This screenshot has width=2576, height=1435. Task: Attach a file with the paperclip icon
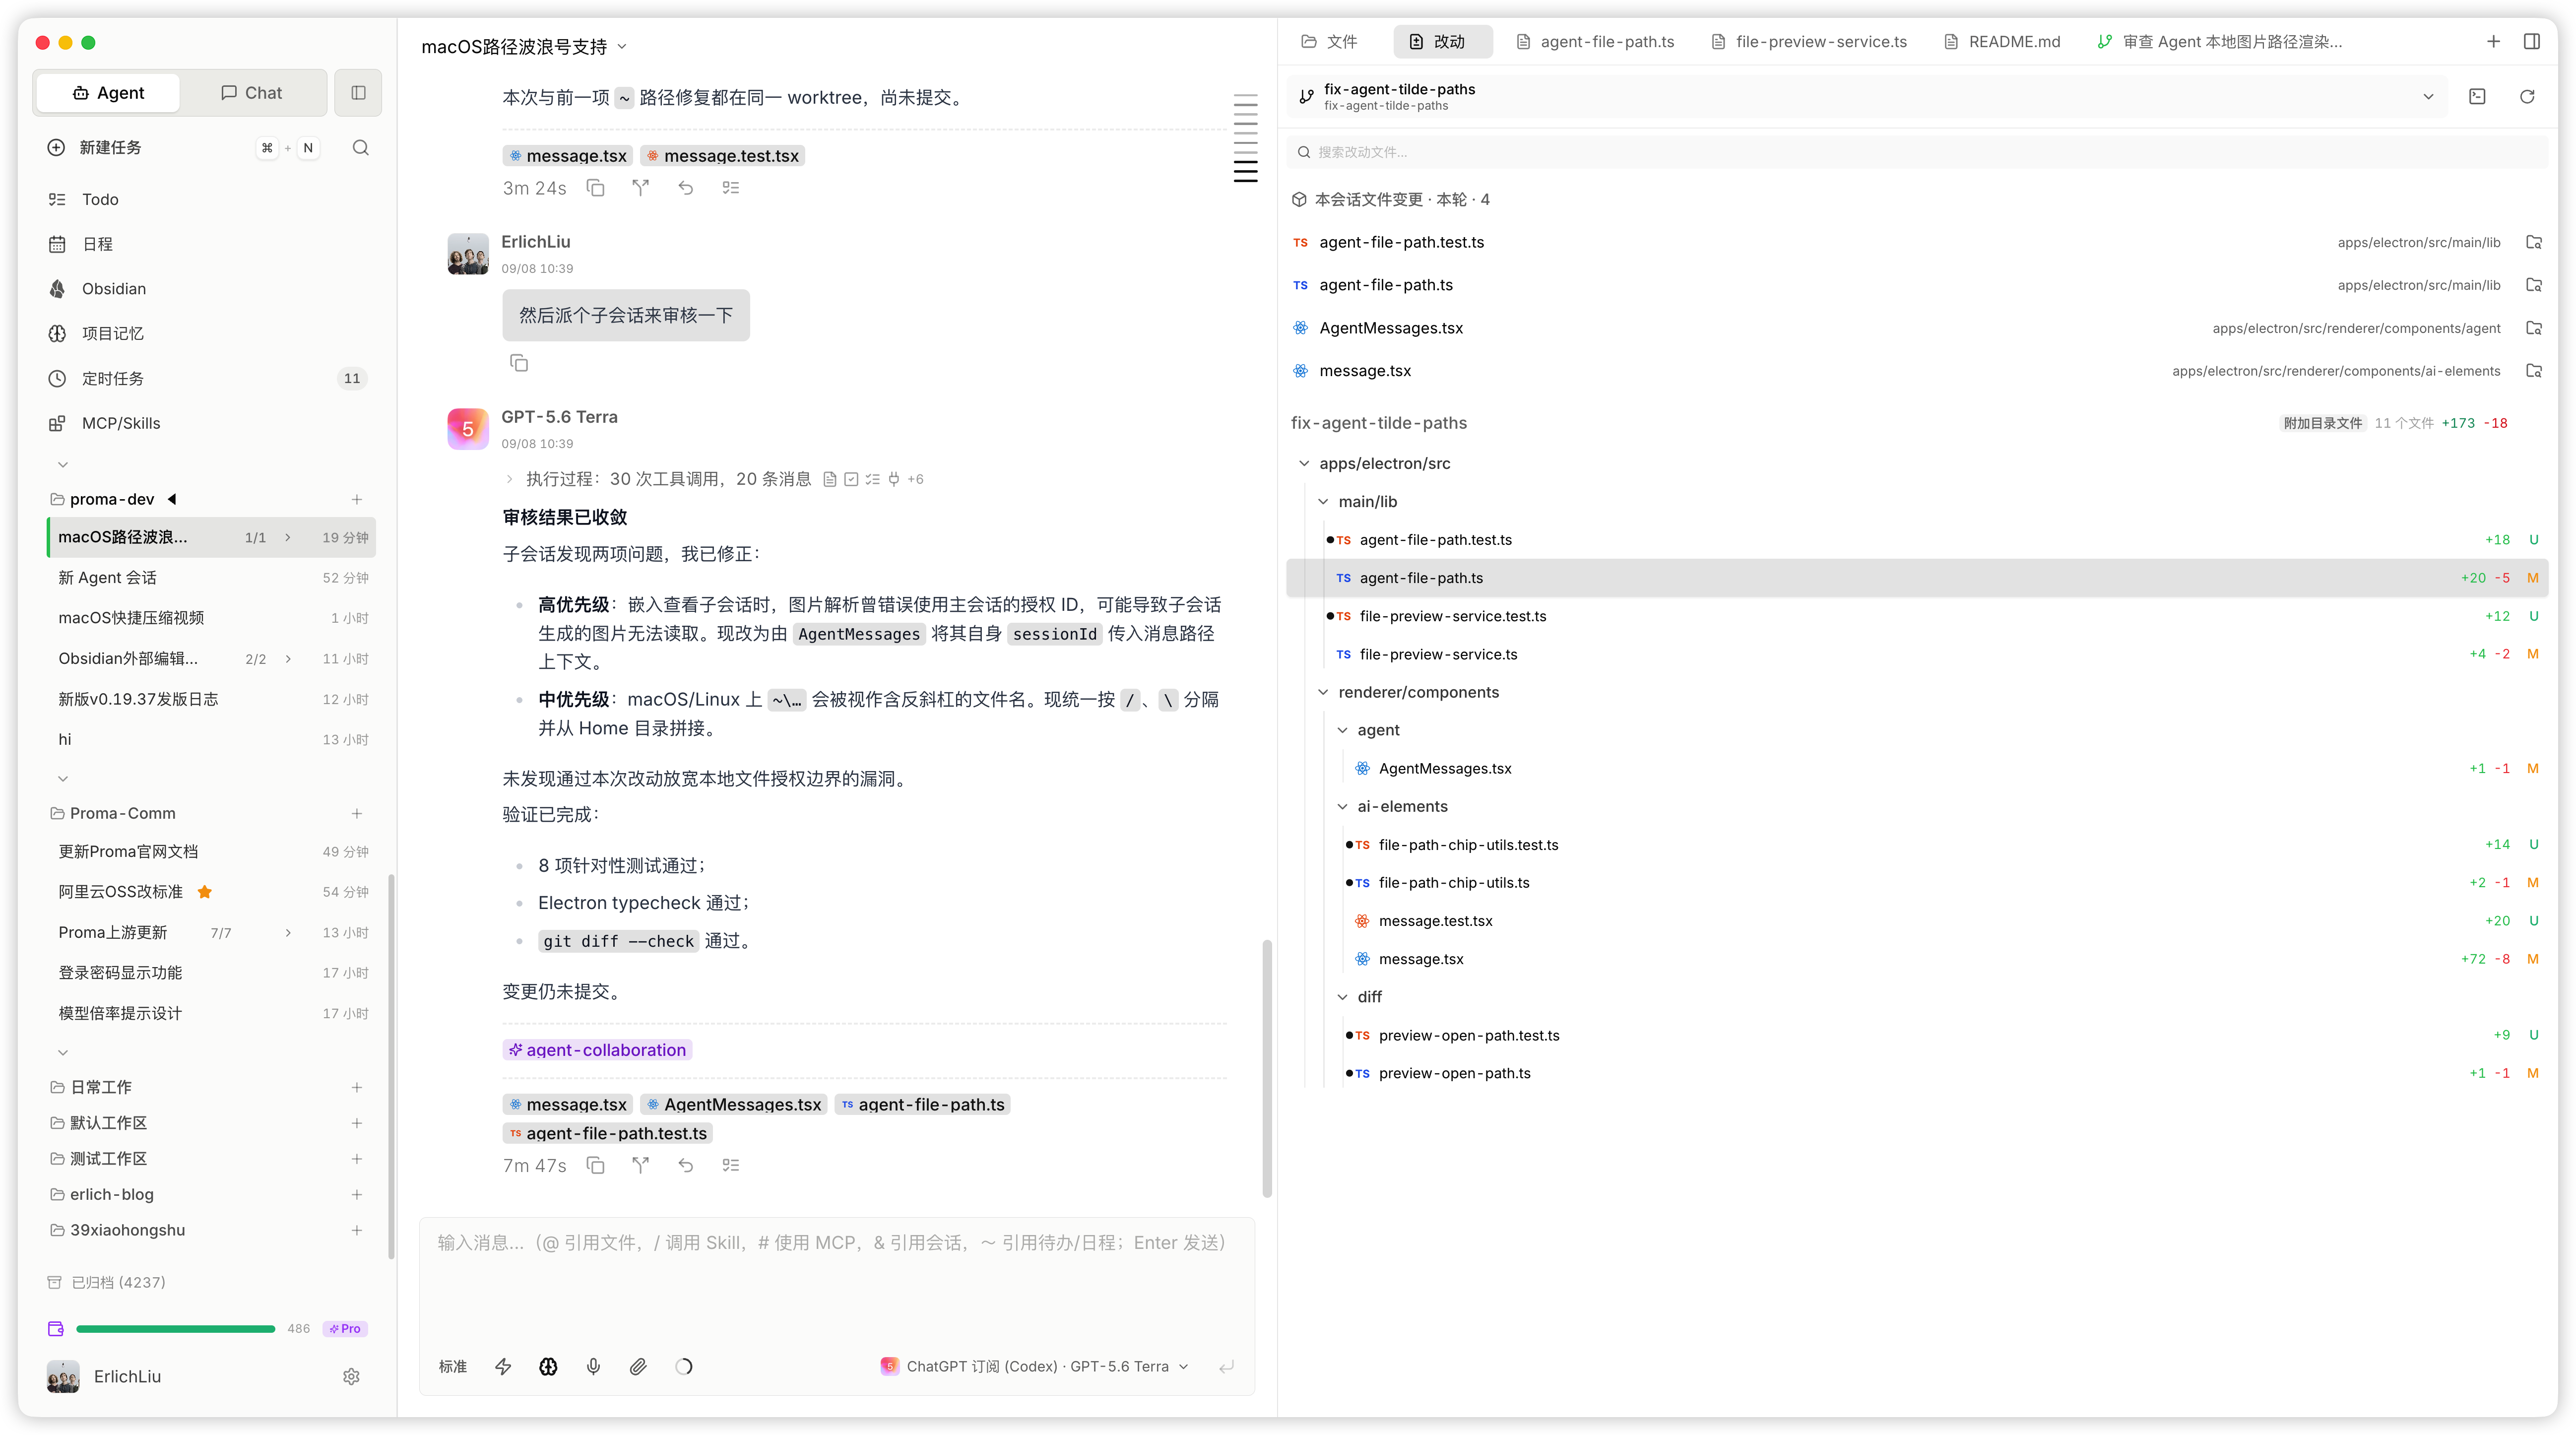click(x=638, y=1366)
